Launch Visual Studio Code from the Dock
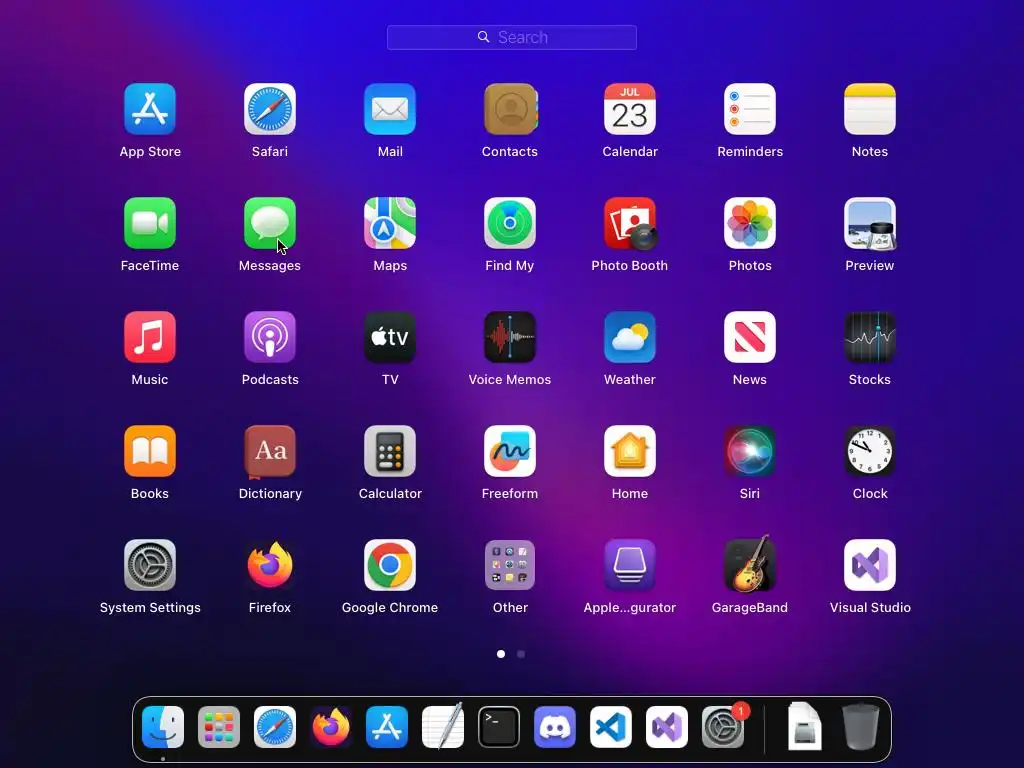This screenshot has height=768, width=1024. coord(611,727)
